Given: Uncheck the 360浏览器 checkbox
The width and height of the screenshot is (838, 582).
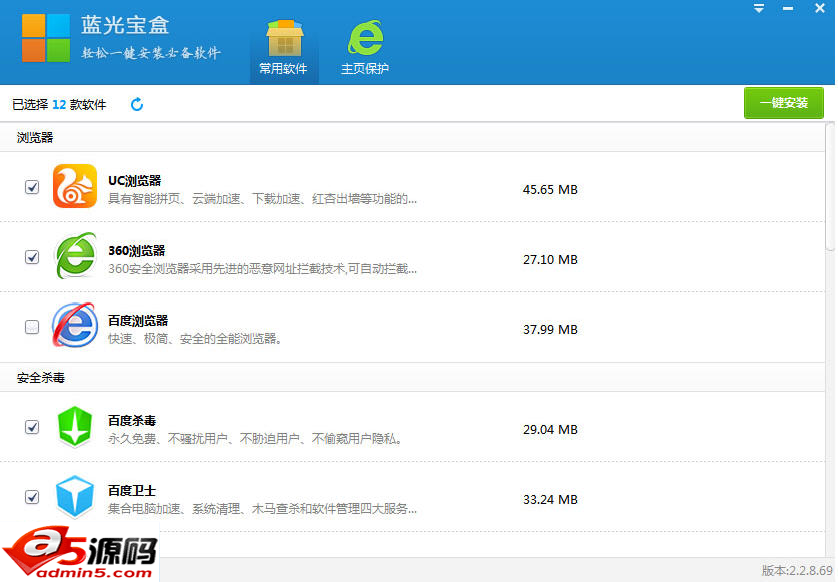Looking at the screenshot, I should 32,257.
